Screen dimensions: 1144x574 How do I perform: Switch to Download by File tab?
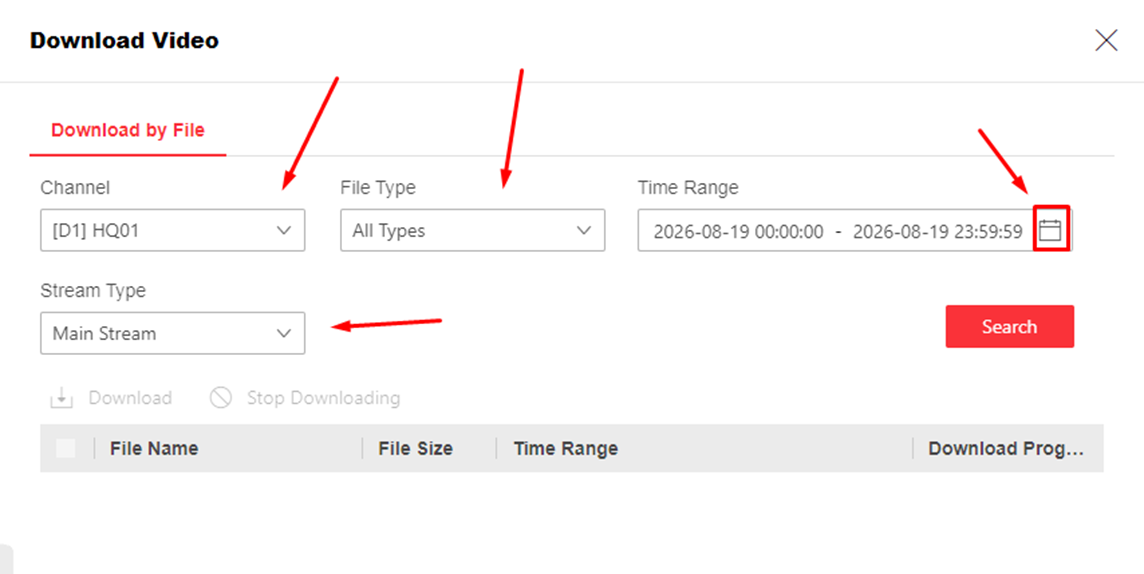pos(128,131)
